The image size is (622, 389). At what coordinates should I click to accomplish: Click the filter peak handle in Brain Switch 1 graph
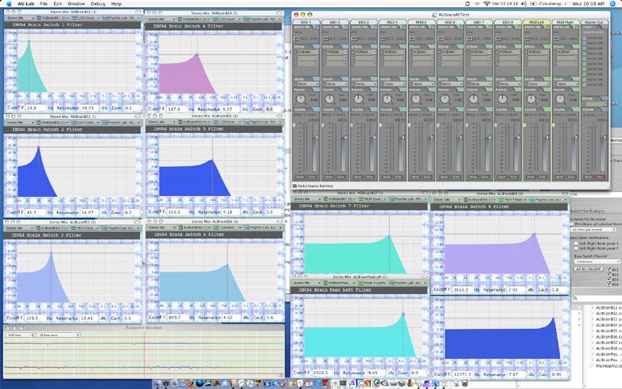tap(29, 41)
